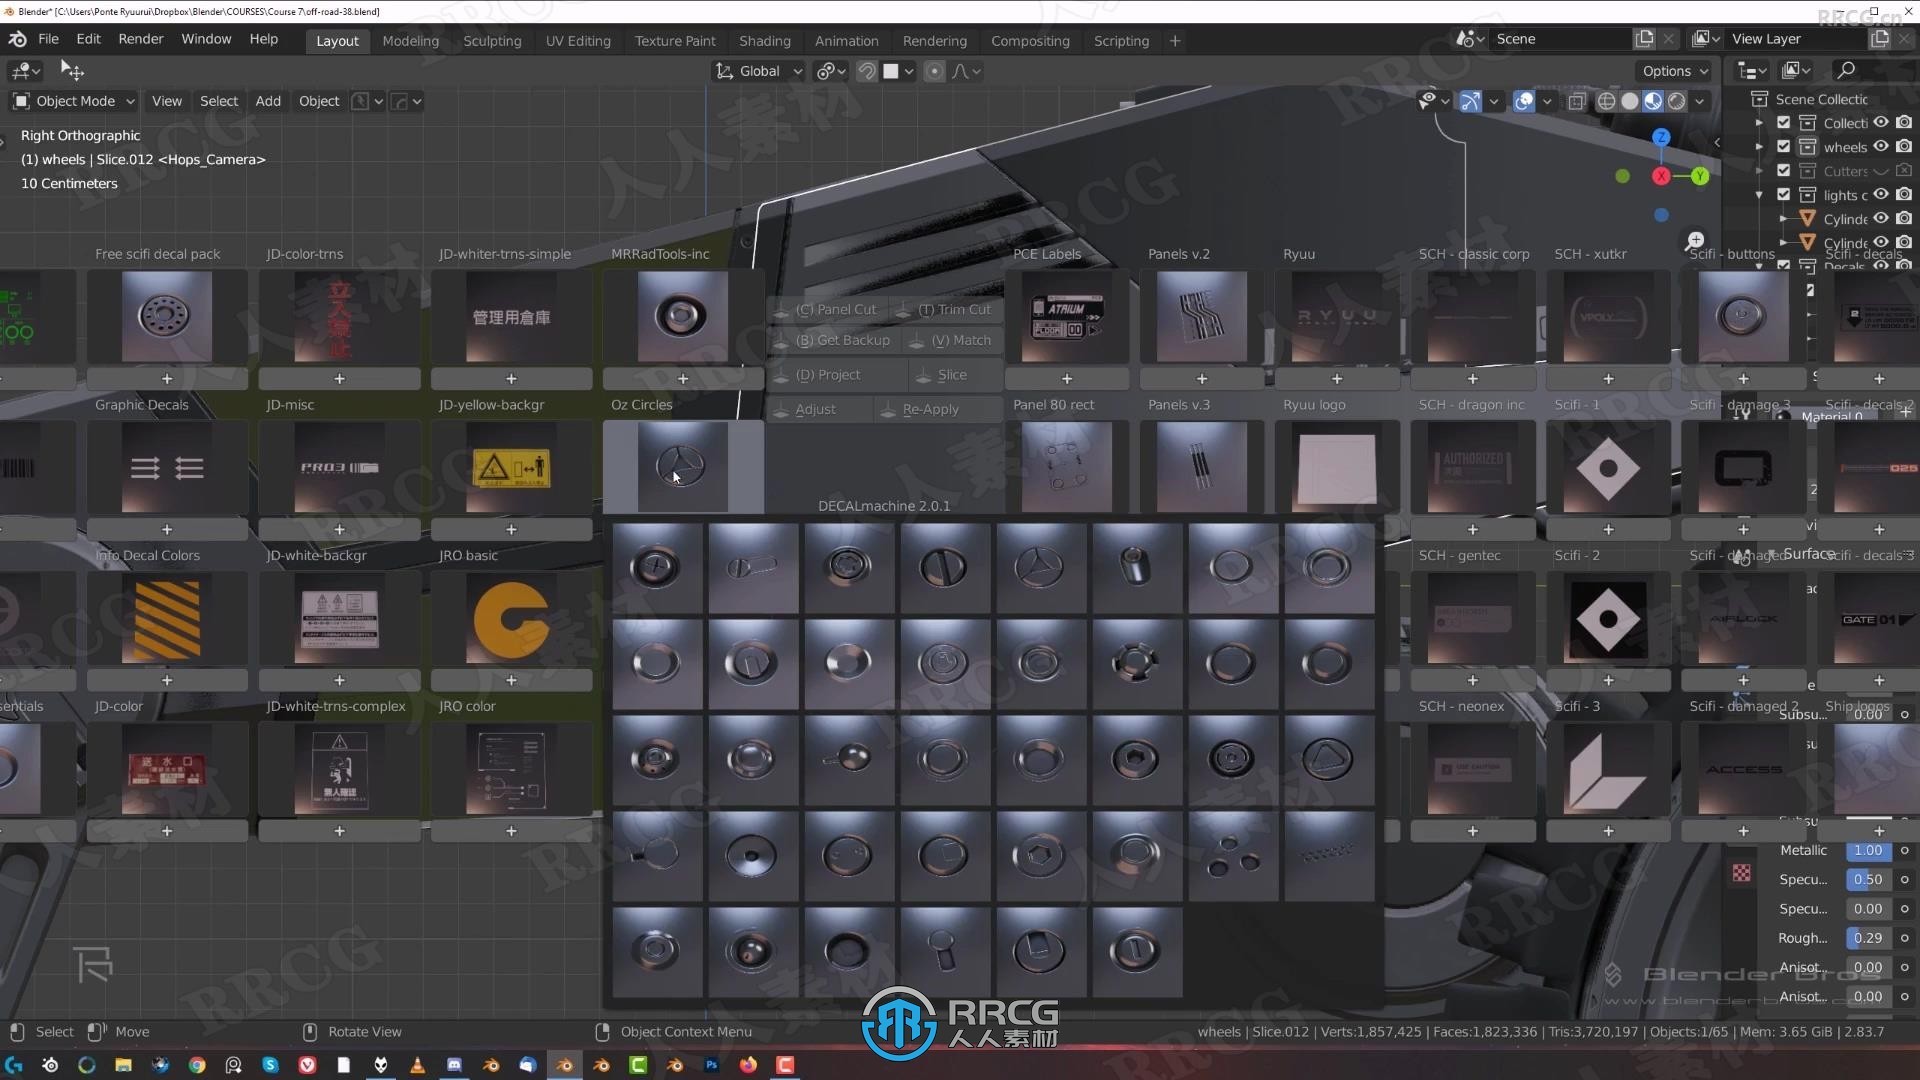Viewport: 1920px width, 1080px height.
Task: Open the Add menu in viewport header
Action: tap(268, 101)
